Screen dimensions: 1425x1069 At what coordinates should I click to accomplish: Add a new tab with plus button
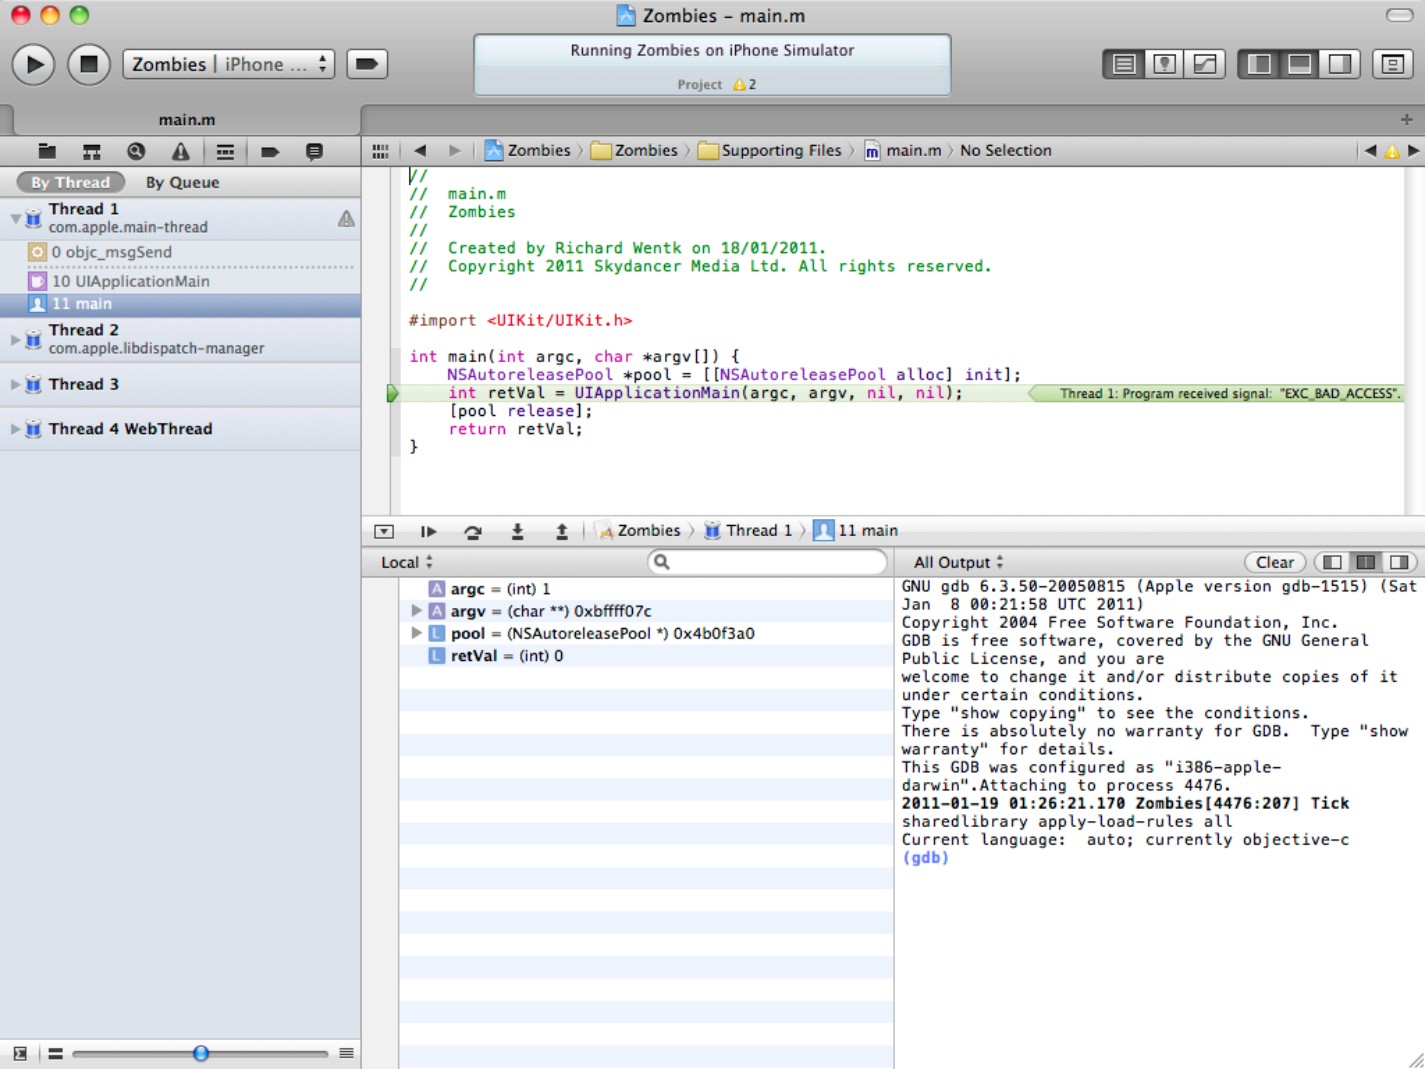1407,119
